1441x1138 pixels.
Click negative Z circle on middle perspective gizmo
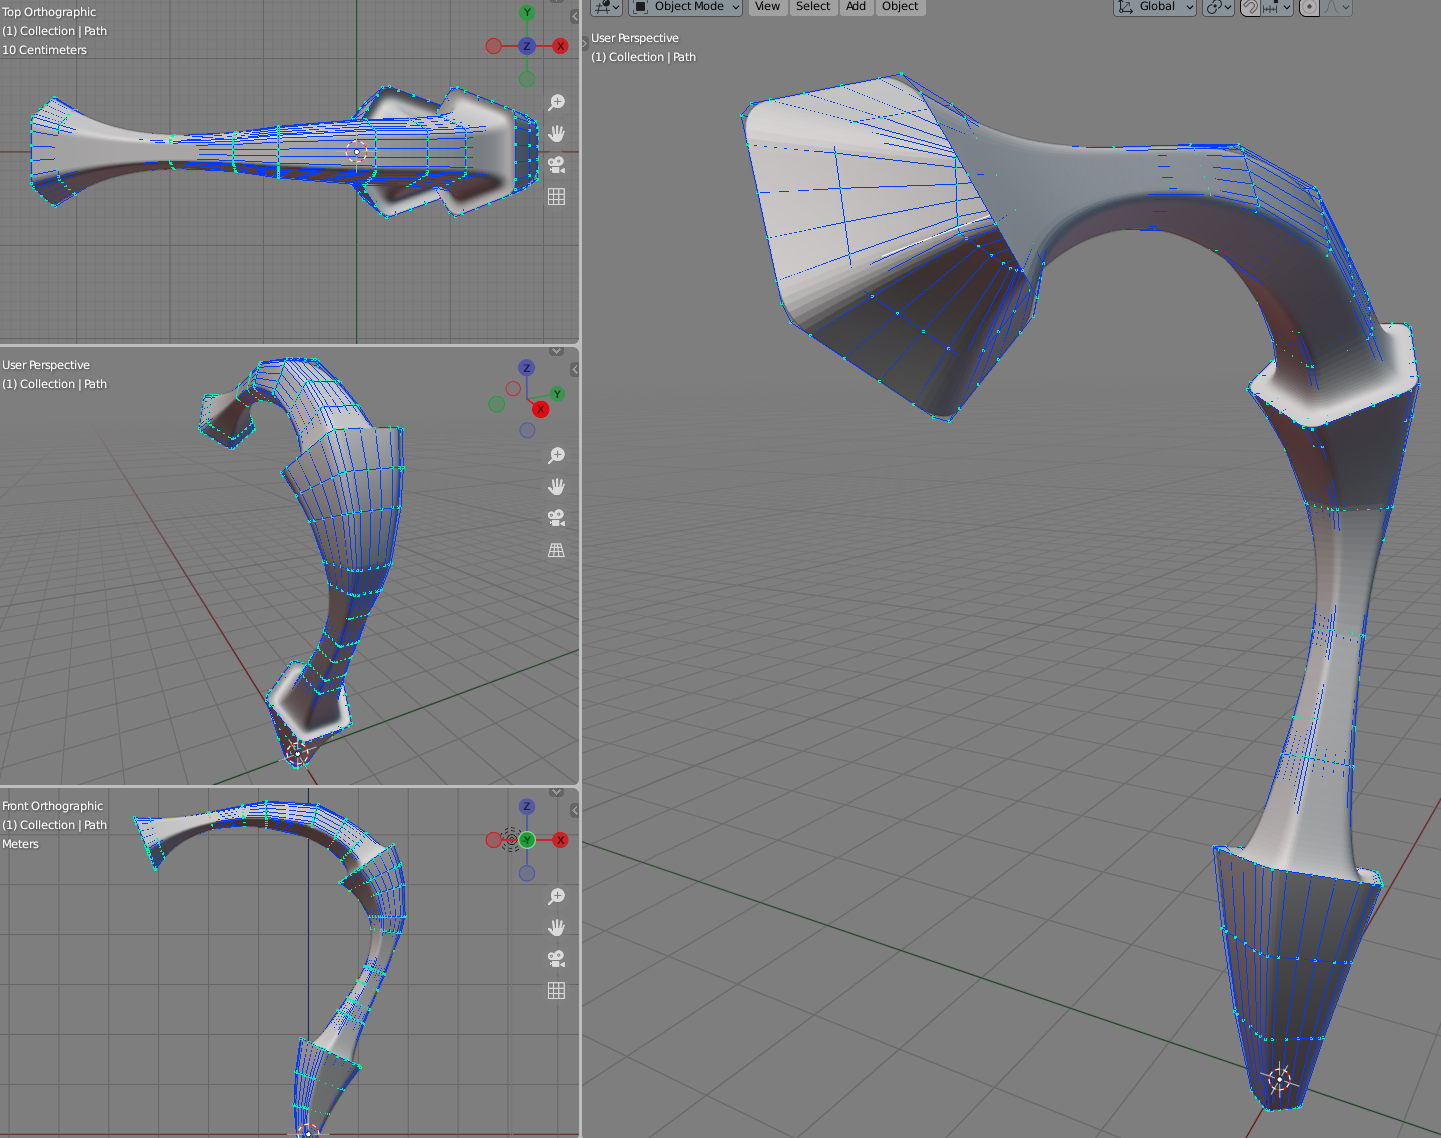point(527,430)
